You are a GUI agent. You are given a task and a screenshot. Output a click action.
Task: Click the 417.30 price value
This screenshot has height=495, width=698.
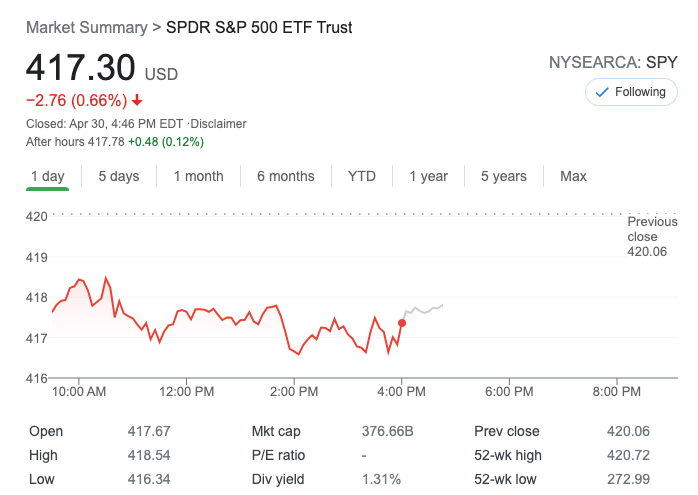click(x=80, y=68)
